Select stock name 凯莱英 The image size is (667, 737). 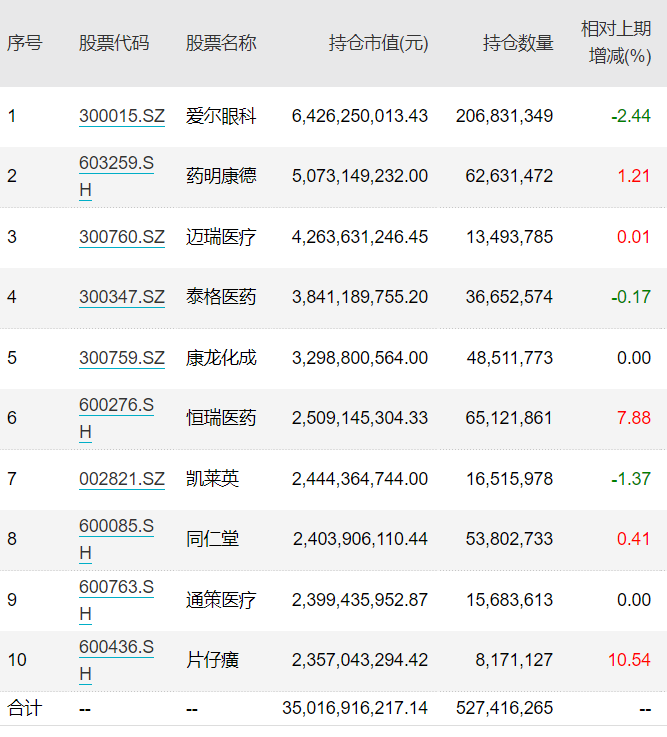[212, 479]
